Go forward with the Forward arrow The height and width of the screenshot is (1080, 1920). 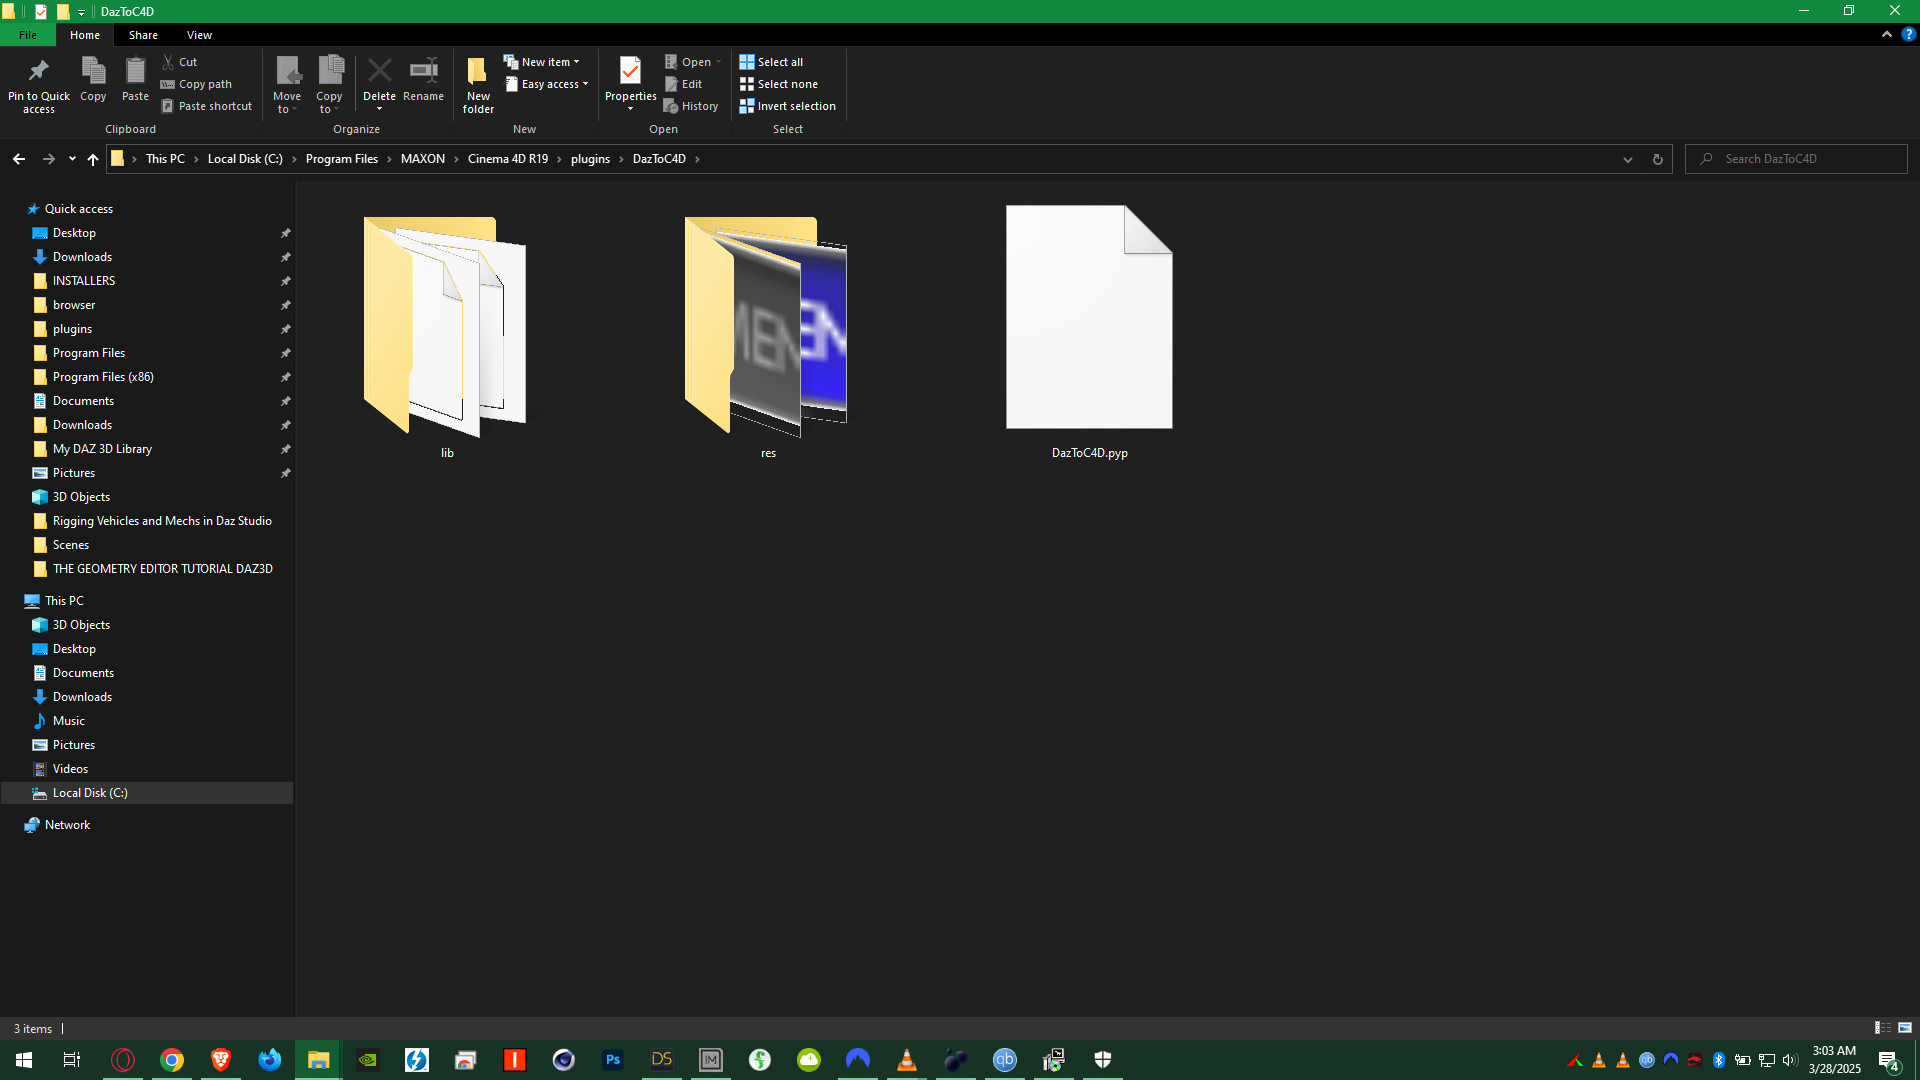click(x=48, y=159)
